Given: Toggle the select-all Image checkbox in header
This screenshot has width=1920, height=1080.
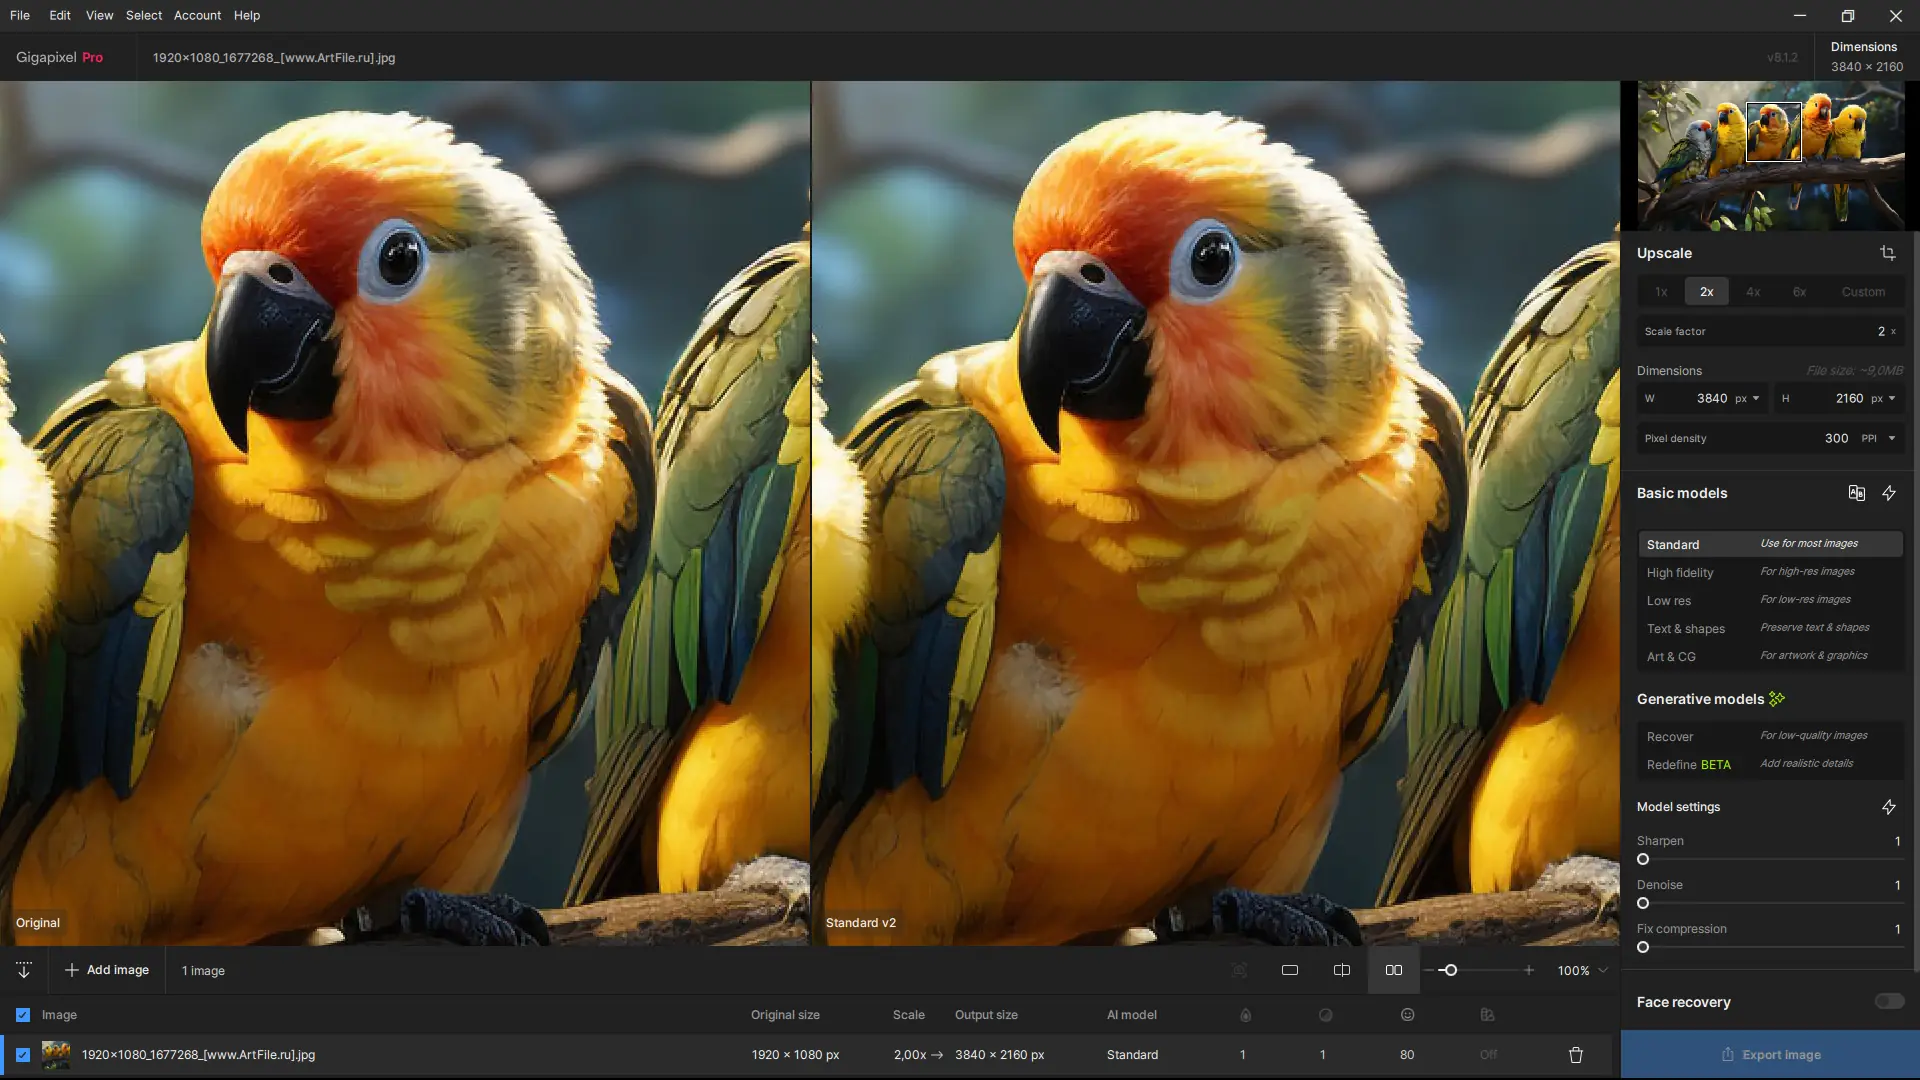Looking at the screenshot, I should click(x=23, y=1015).
